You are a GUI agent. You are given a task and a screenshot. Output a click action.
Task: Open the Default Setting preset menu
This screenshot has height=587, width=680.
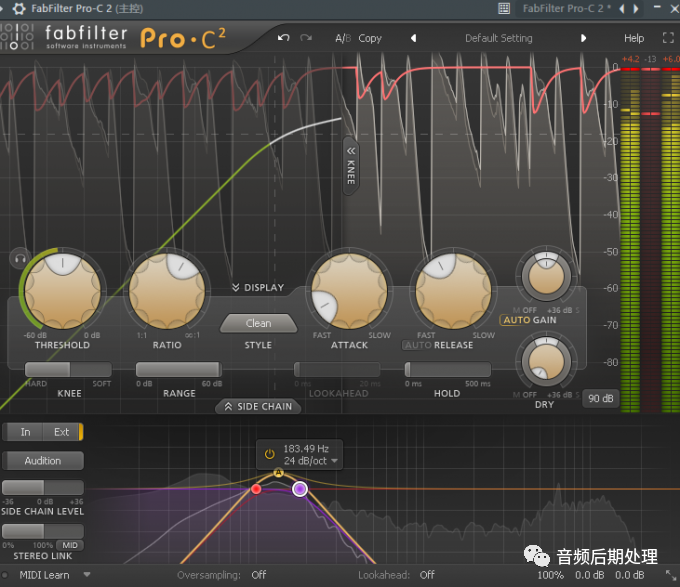click(499, 38)
